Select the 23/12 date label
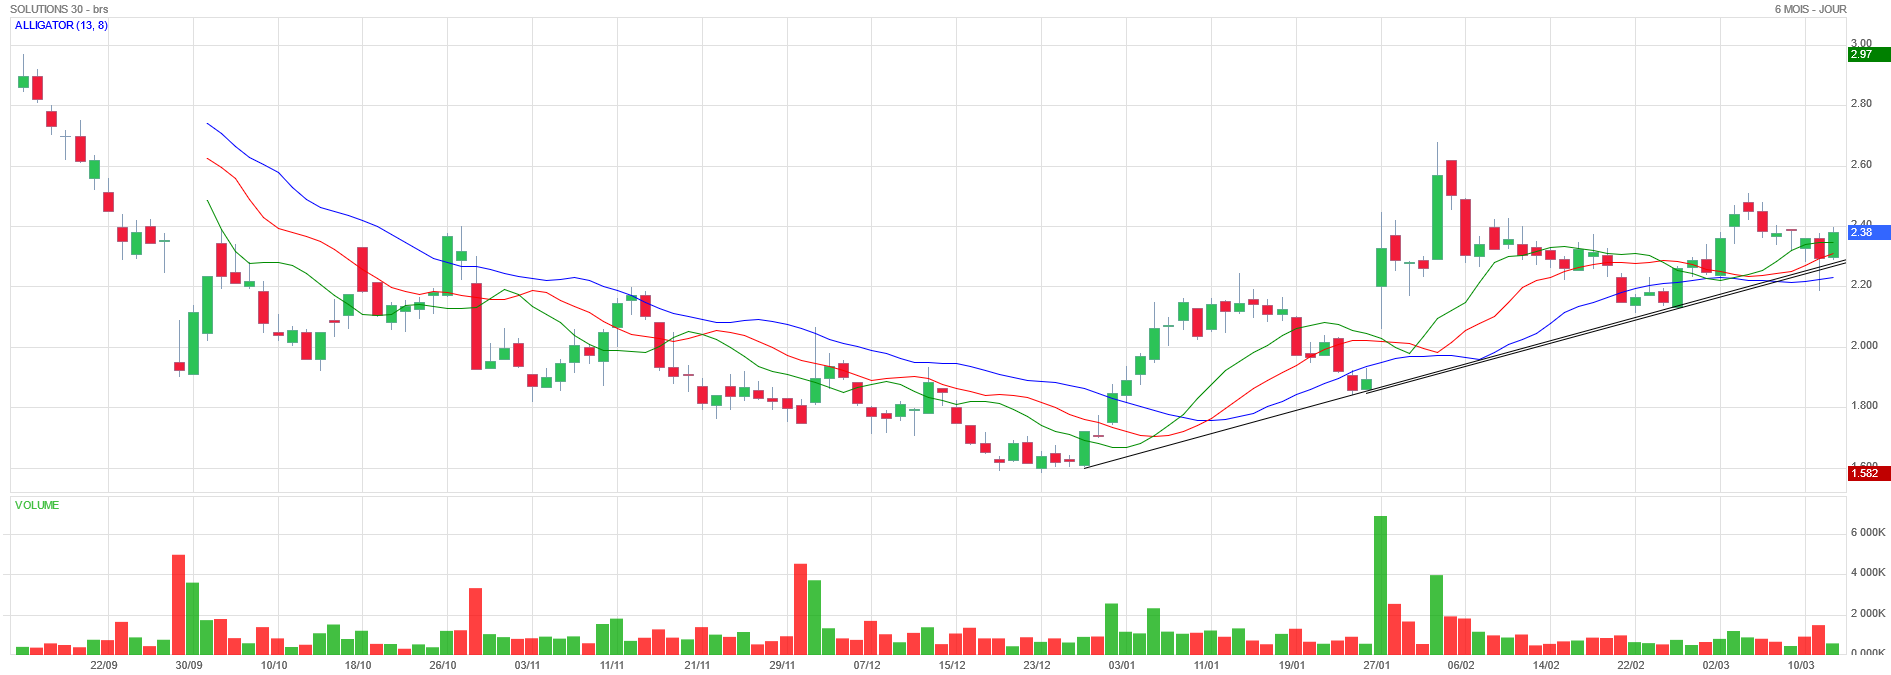The width and height of the screenshot is (1891, 675). point(1037,665)
